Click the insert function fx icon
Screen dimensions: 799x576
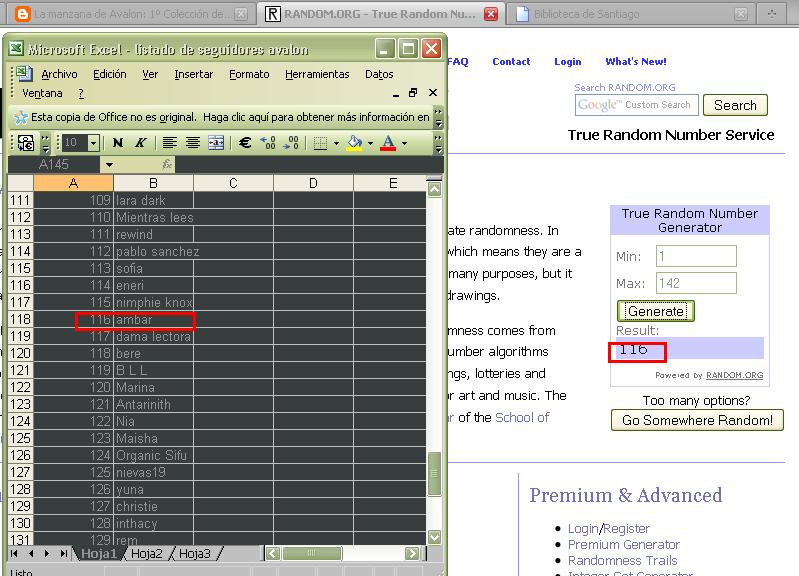(167, 164)
